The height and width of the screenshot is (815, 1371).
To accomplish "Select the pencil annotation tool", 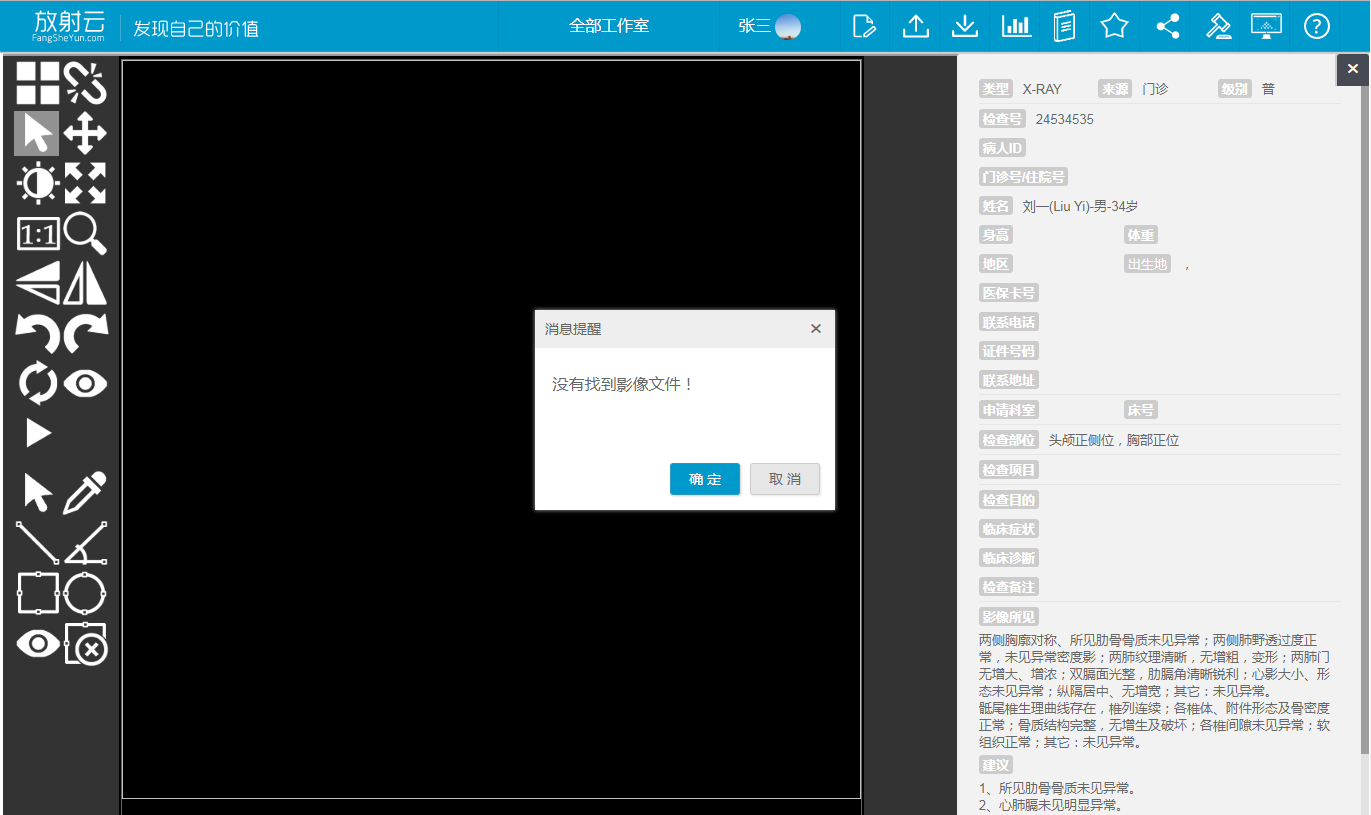I will pos(86,494).
